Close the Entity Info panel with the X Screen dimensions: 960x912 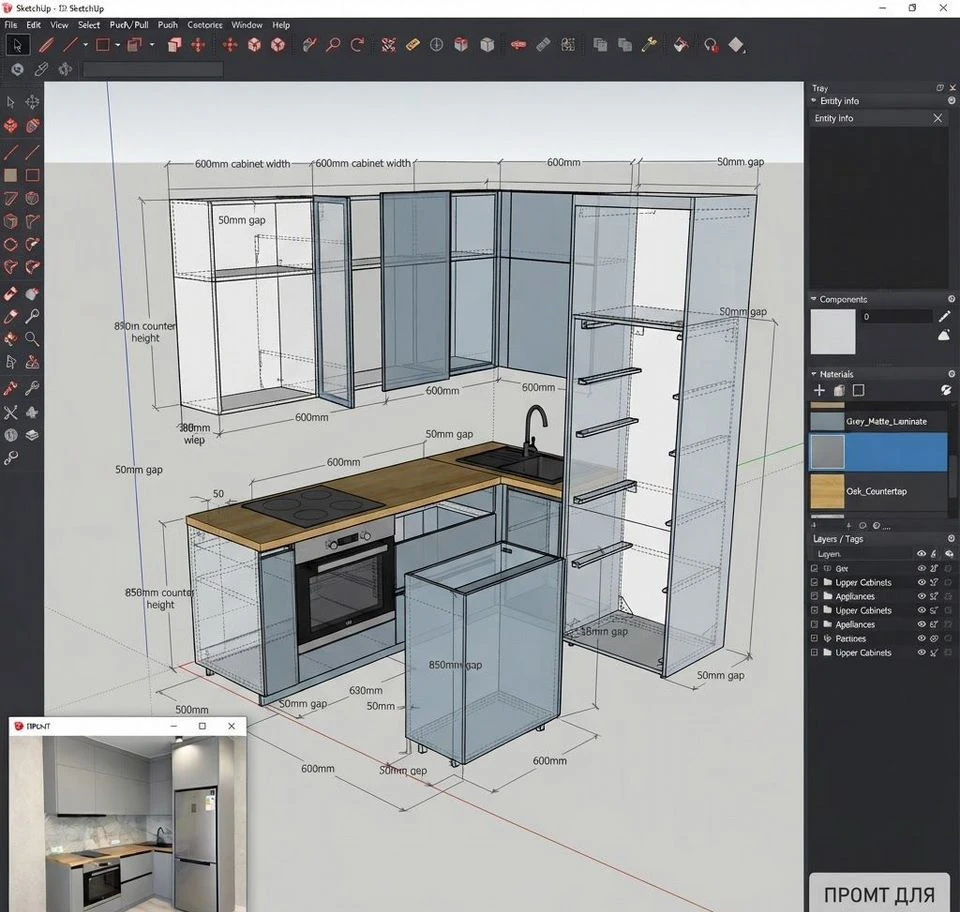click(x=937, y=118)
